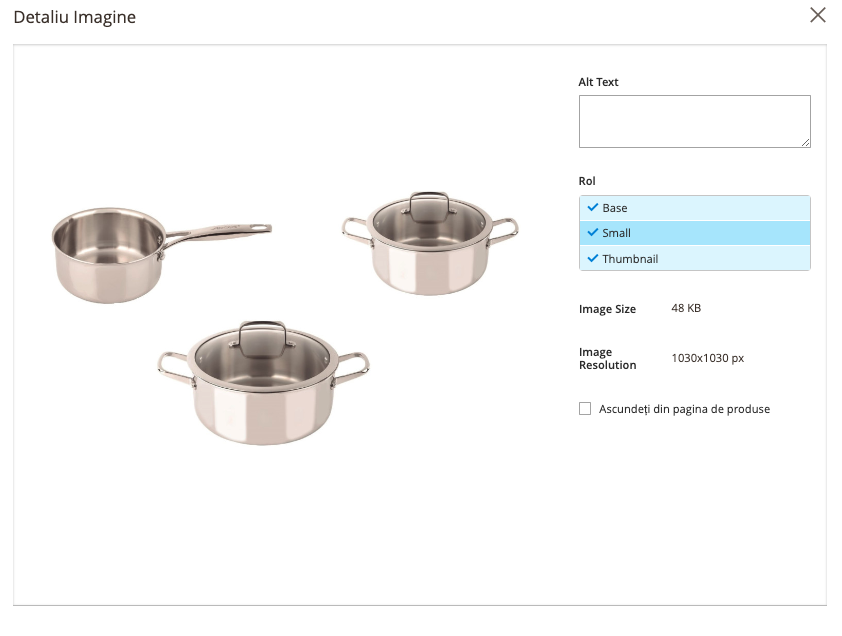Screen dimensions: 842x636
Task: Click the checkmark icon beside Small
Action: click(x=592, y=233)
